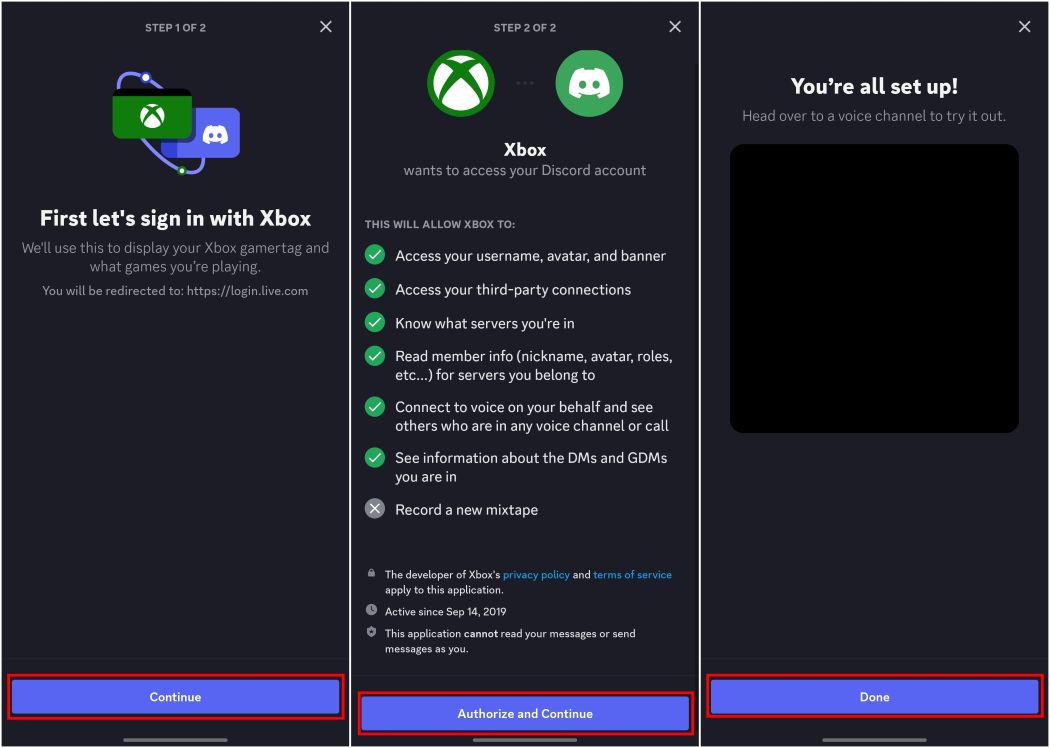Switch to the Step 2 of 2 screen
This screenshot has height=748, width=1050.
[x=524, y=27]
